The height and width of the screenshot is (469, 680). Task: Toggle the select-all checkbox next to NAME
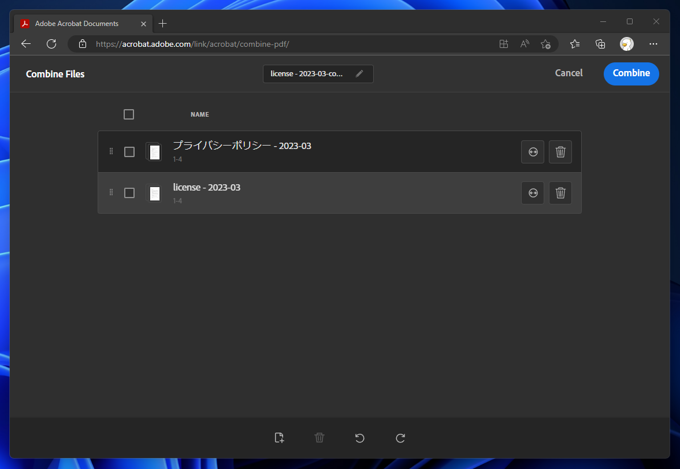[x=129, y=114]
